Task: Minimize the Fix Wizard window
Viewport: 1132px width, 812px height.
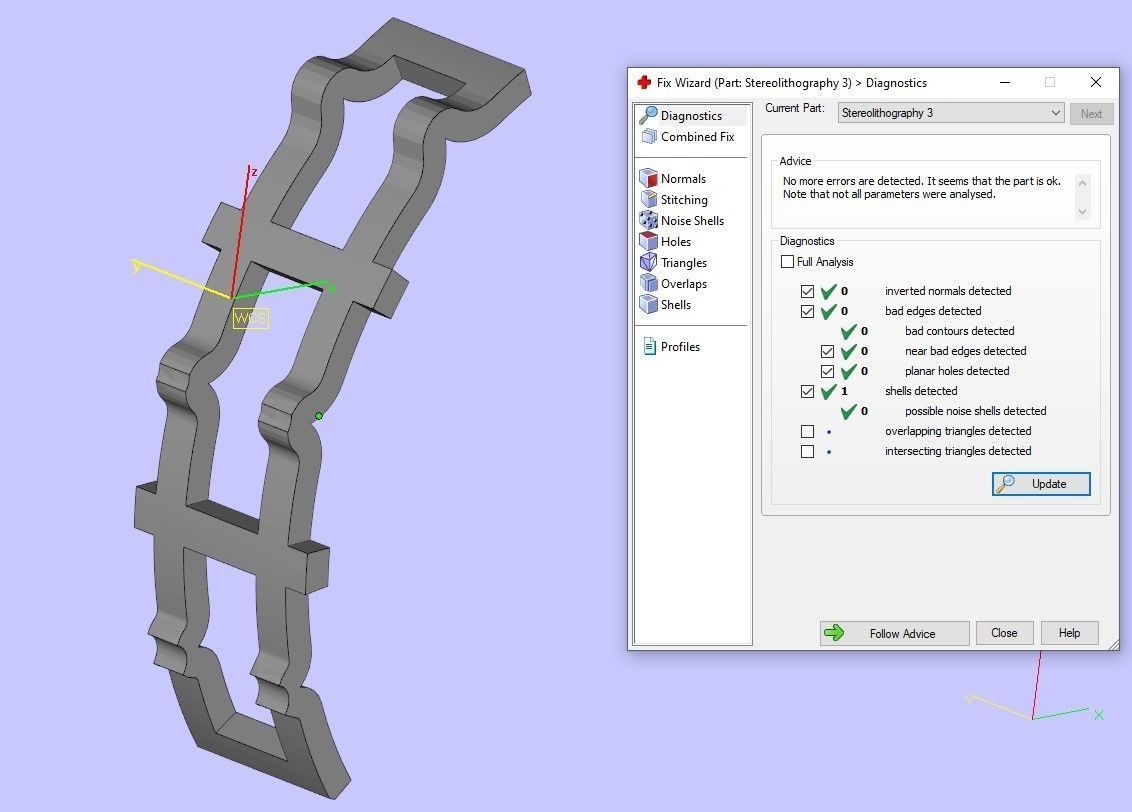Action: pyautogui.click(x=1004, y=82)
